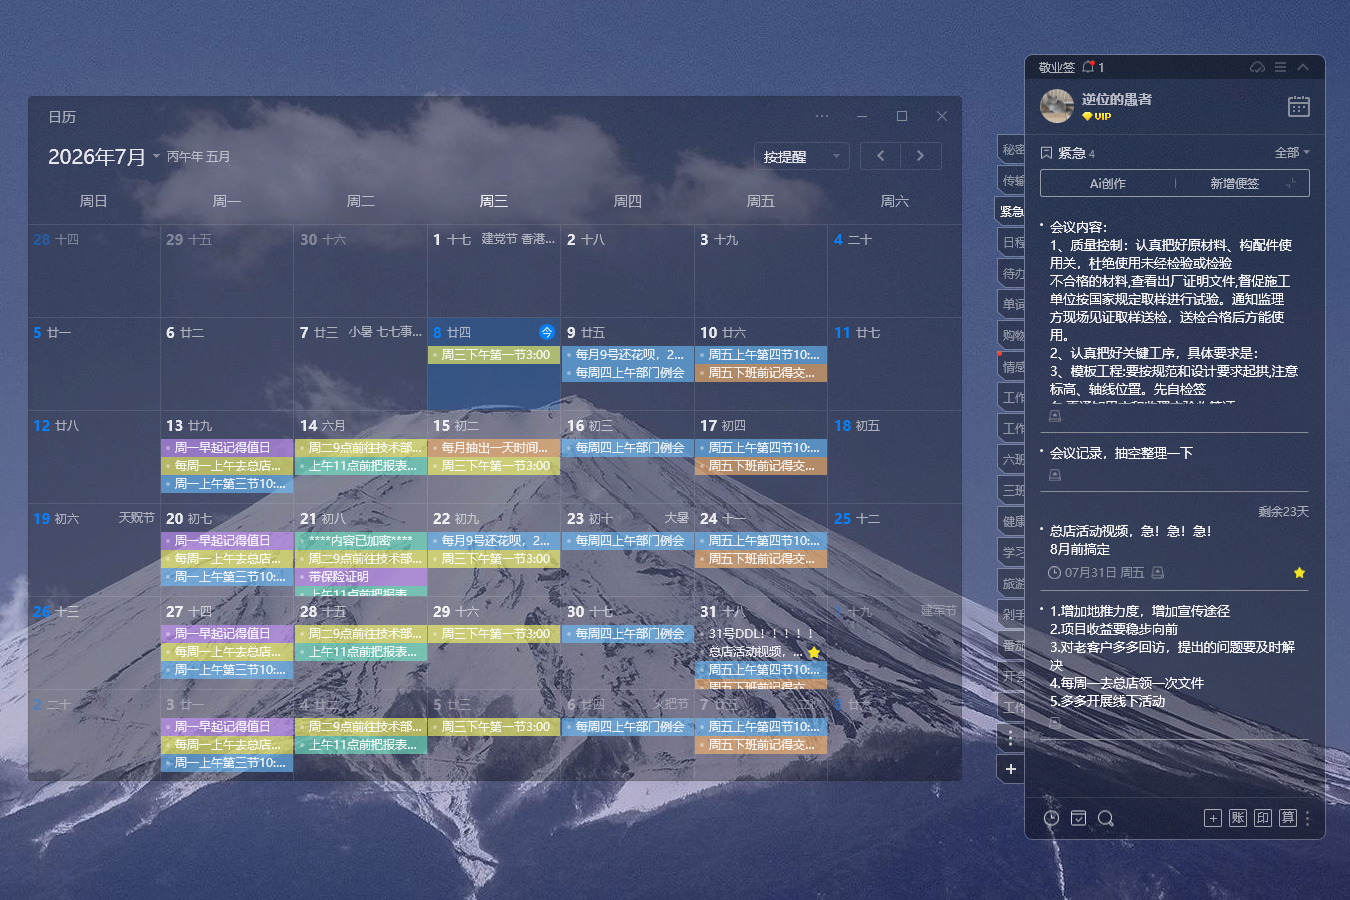This screenshot has width=1350, height=900.
Task: Click the 印 tool icon
Action: [1263, 818]
